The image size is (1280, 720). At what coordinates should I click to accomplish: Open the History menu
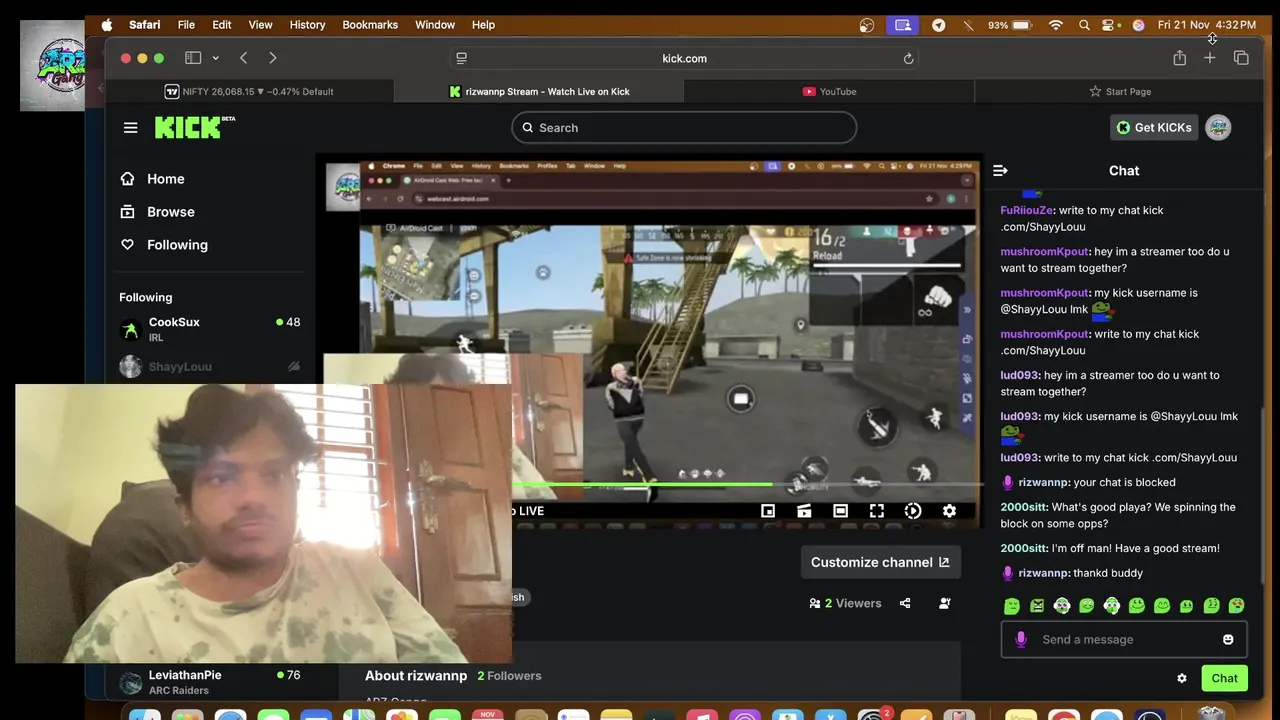(307, 25)
